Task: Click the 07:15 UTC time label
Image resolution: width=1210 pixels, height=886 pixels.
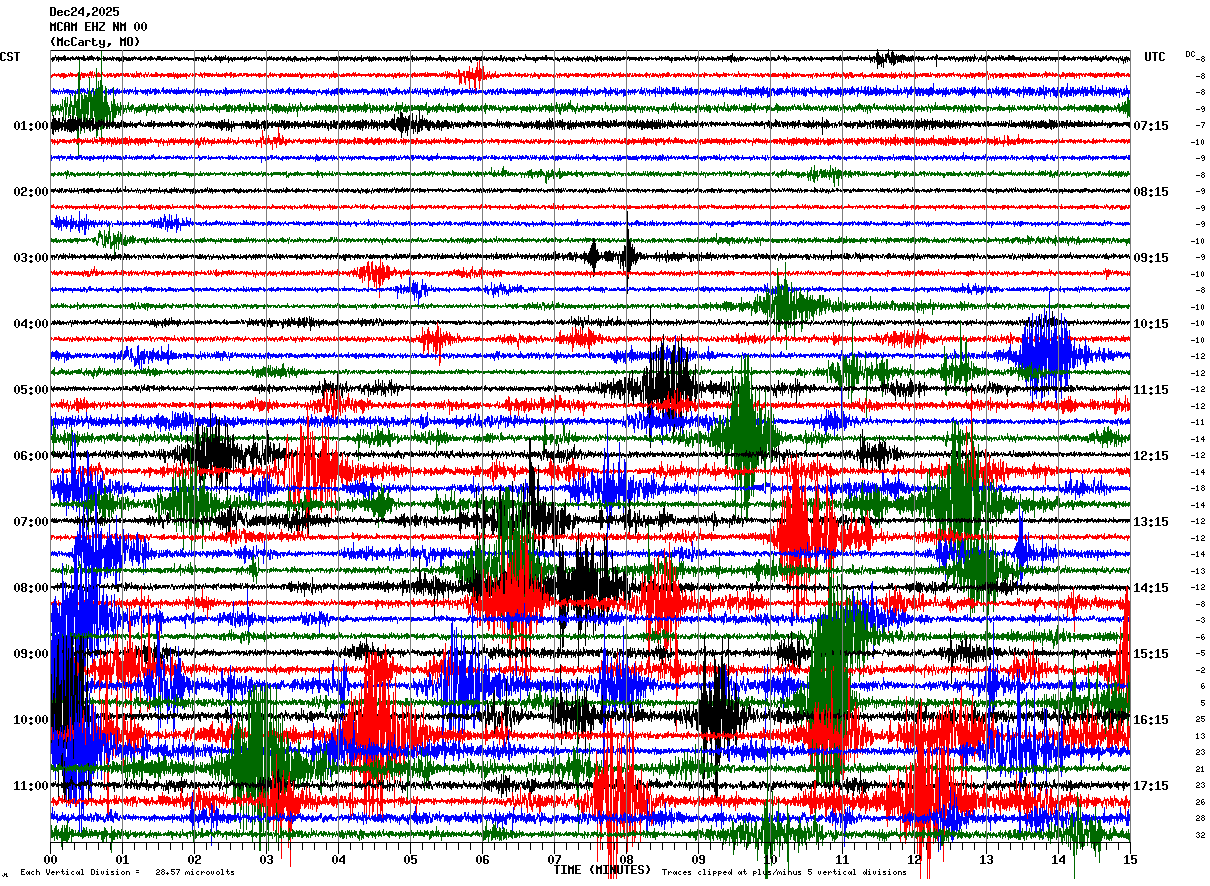Action: [x=1151, y=126]
